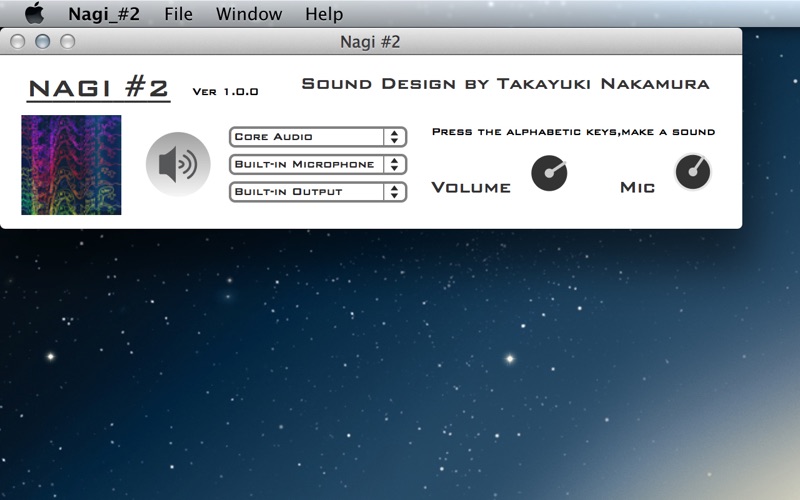Open the Help menu

click(324, 14)
